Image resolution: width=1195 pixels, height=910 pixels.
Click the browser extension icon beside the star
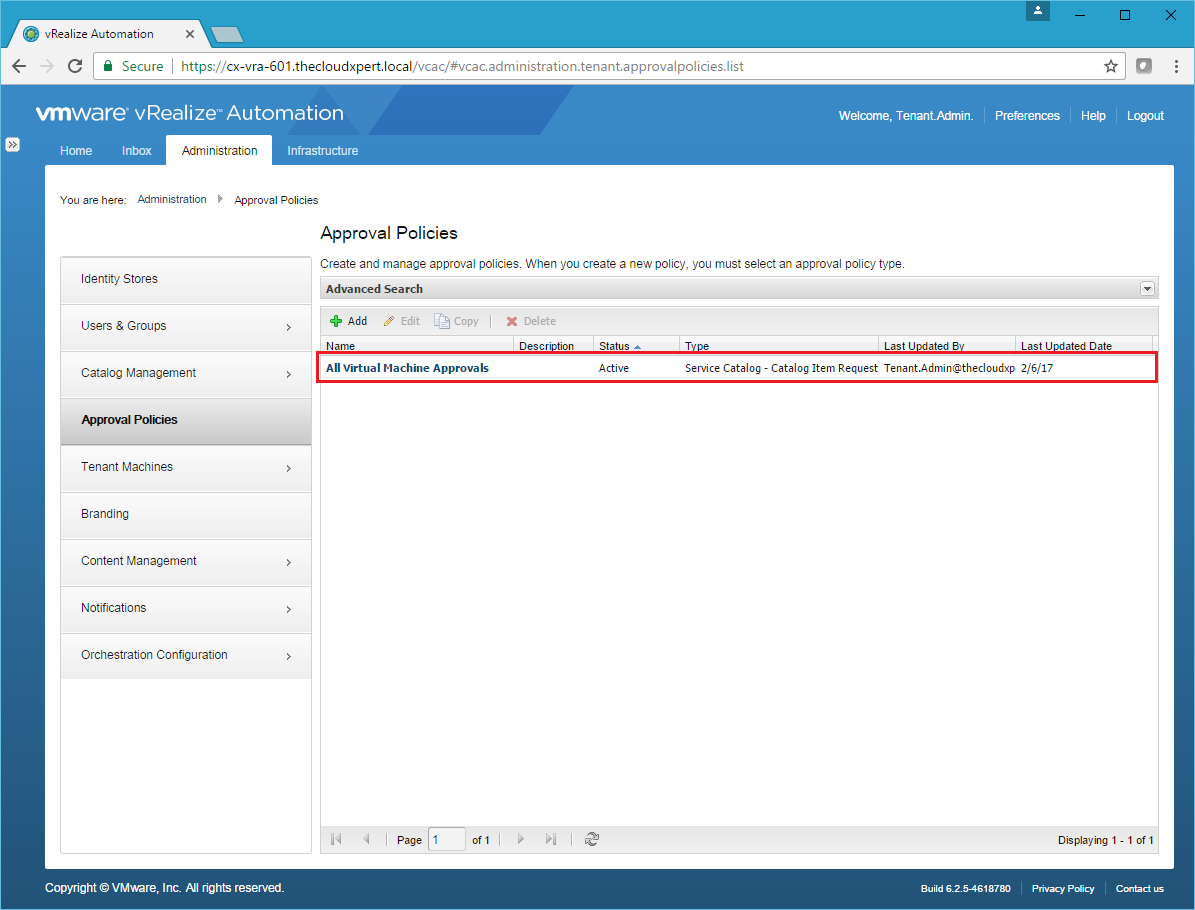[1144, 66]
